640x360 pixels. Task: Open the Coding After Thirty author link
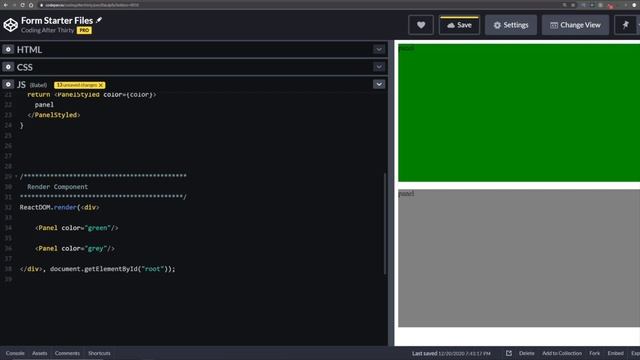coord(47,30)
